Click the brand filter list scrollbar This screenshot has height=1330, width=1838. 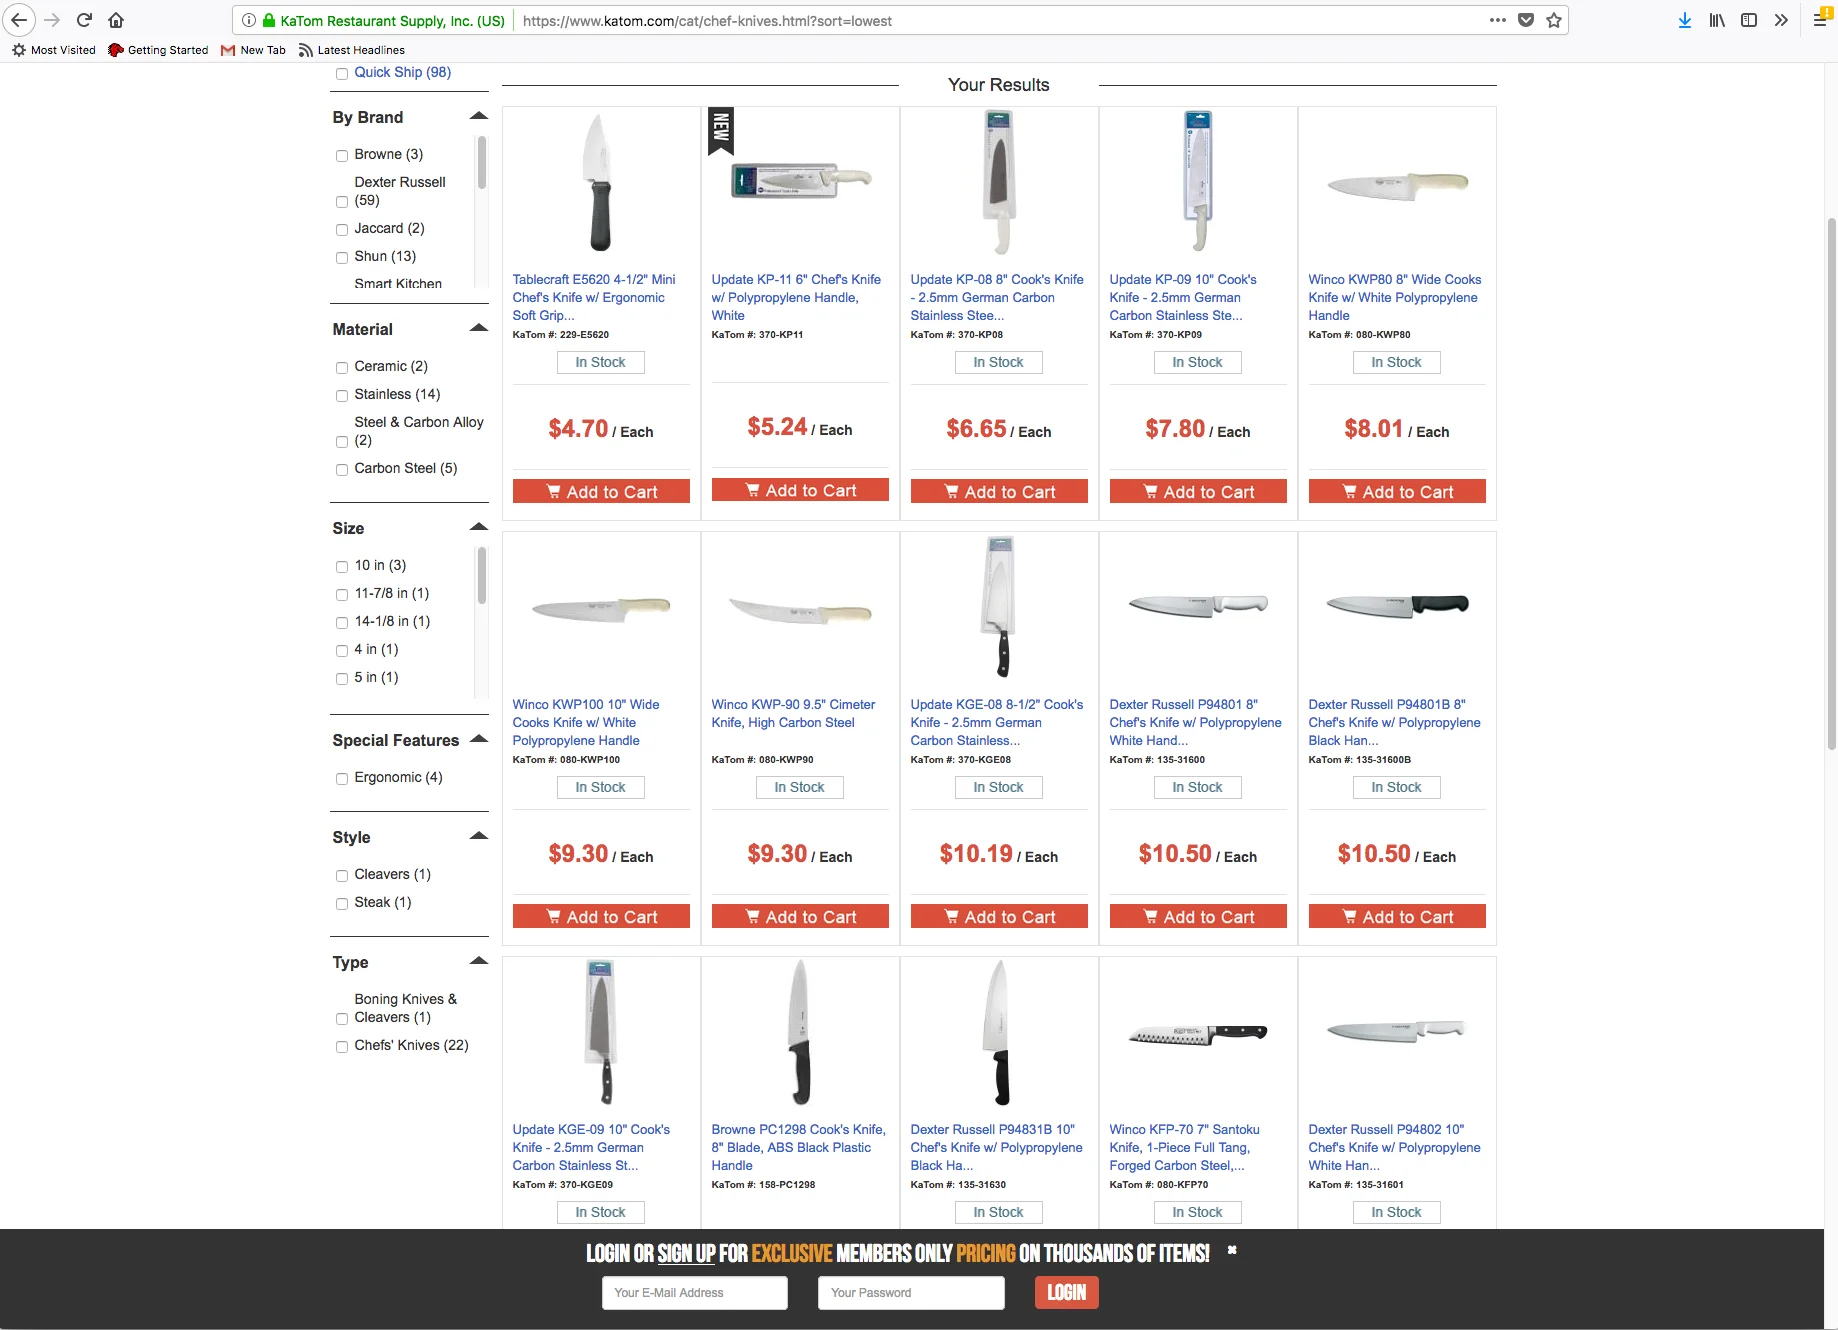pos(482,163)
